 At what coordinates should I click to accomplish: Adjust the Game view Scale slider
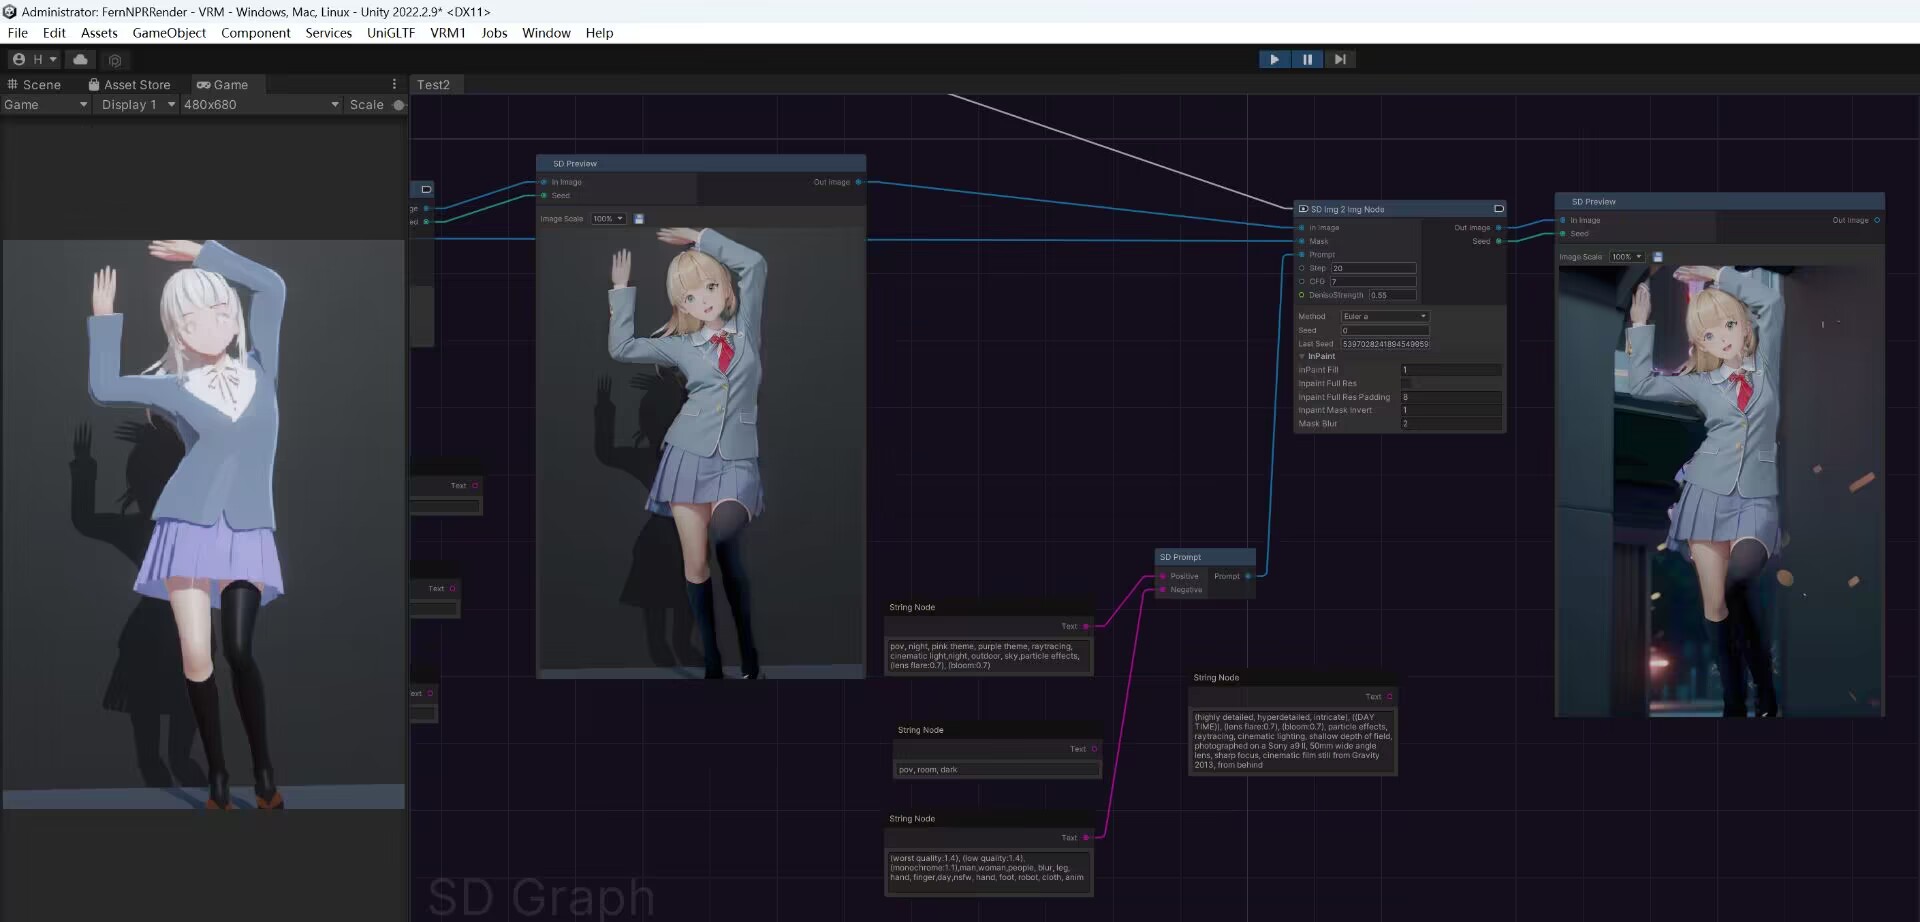[x=398, y=105]
